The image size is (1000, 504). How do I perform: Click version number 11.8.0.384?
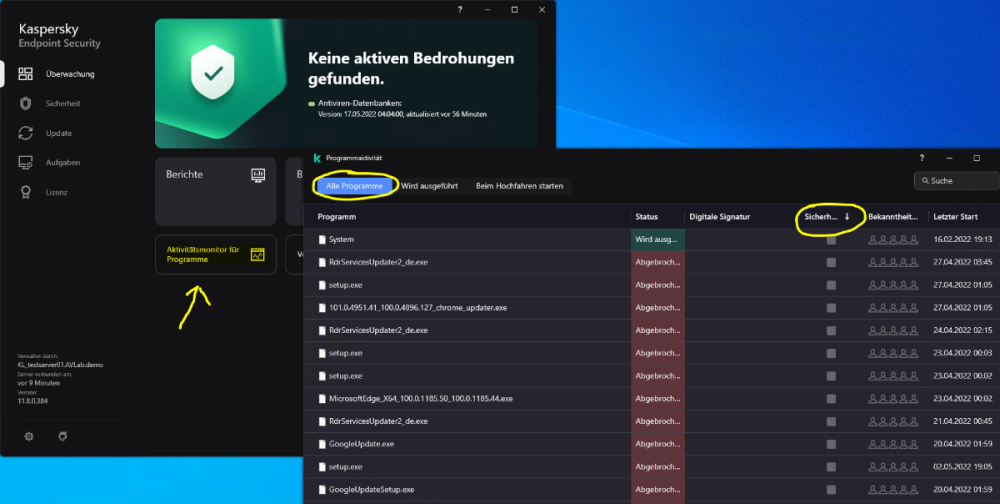[33, 401]
